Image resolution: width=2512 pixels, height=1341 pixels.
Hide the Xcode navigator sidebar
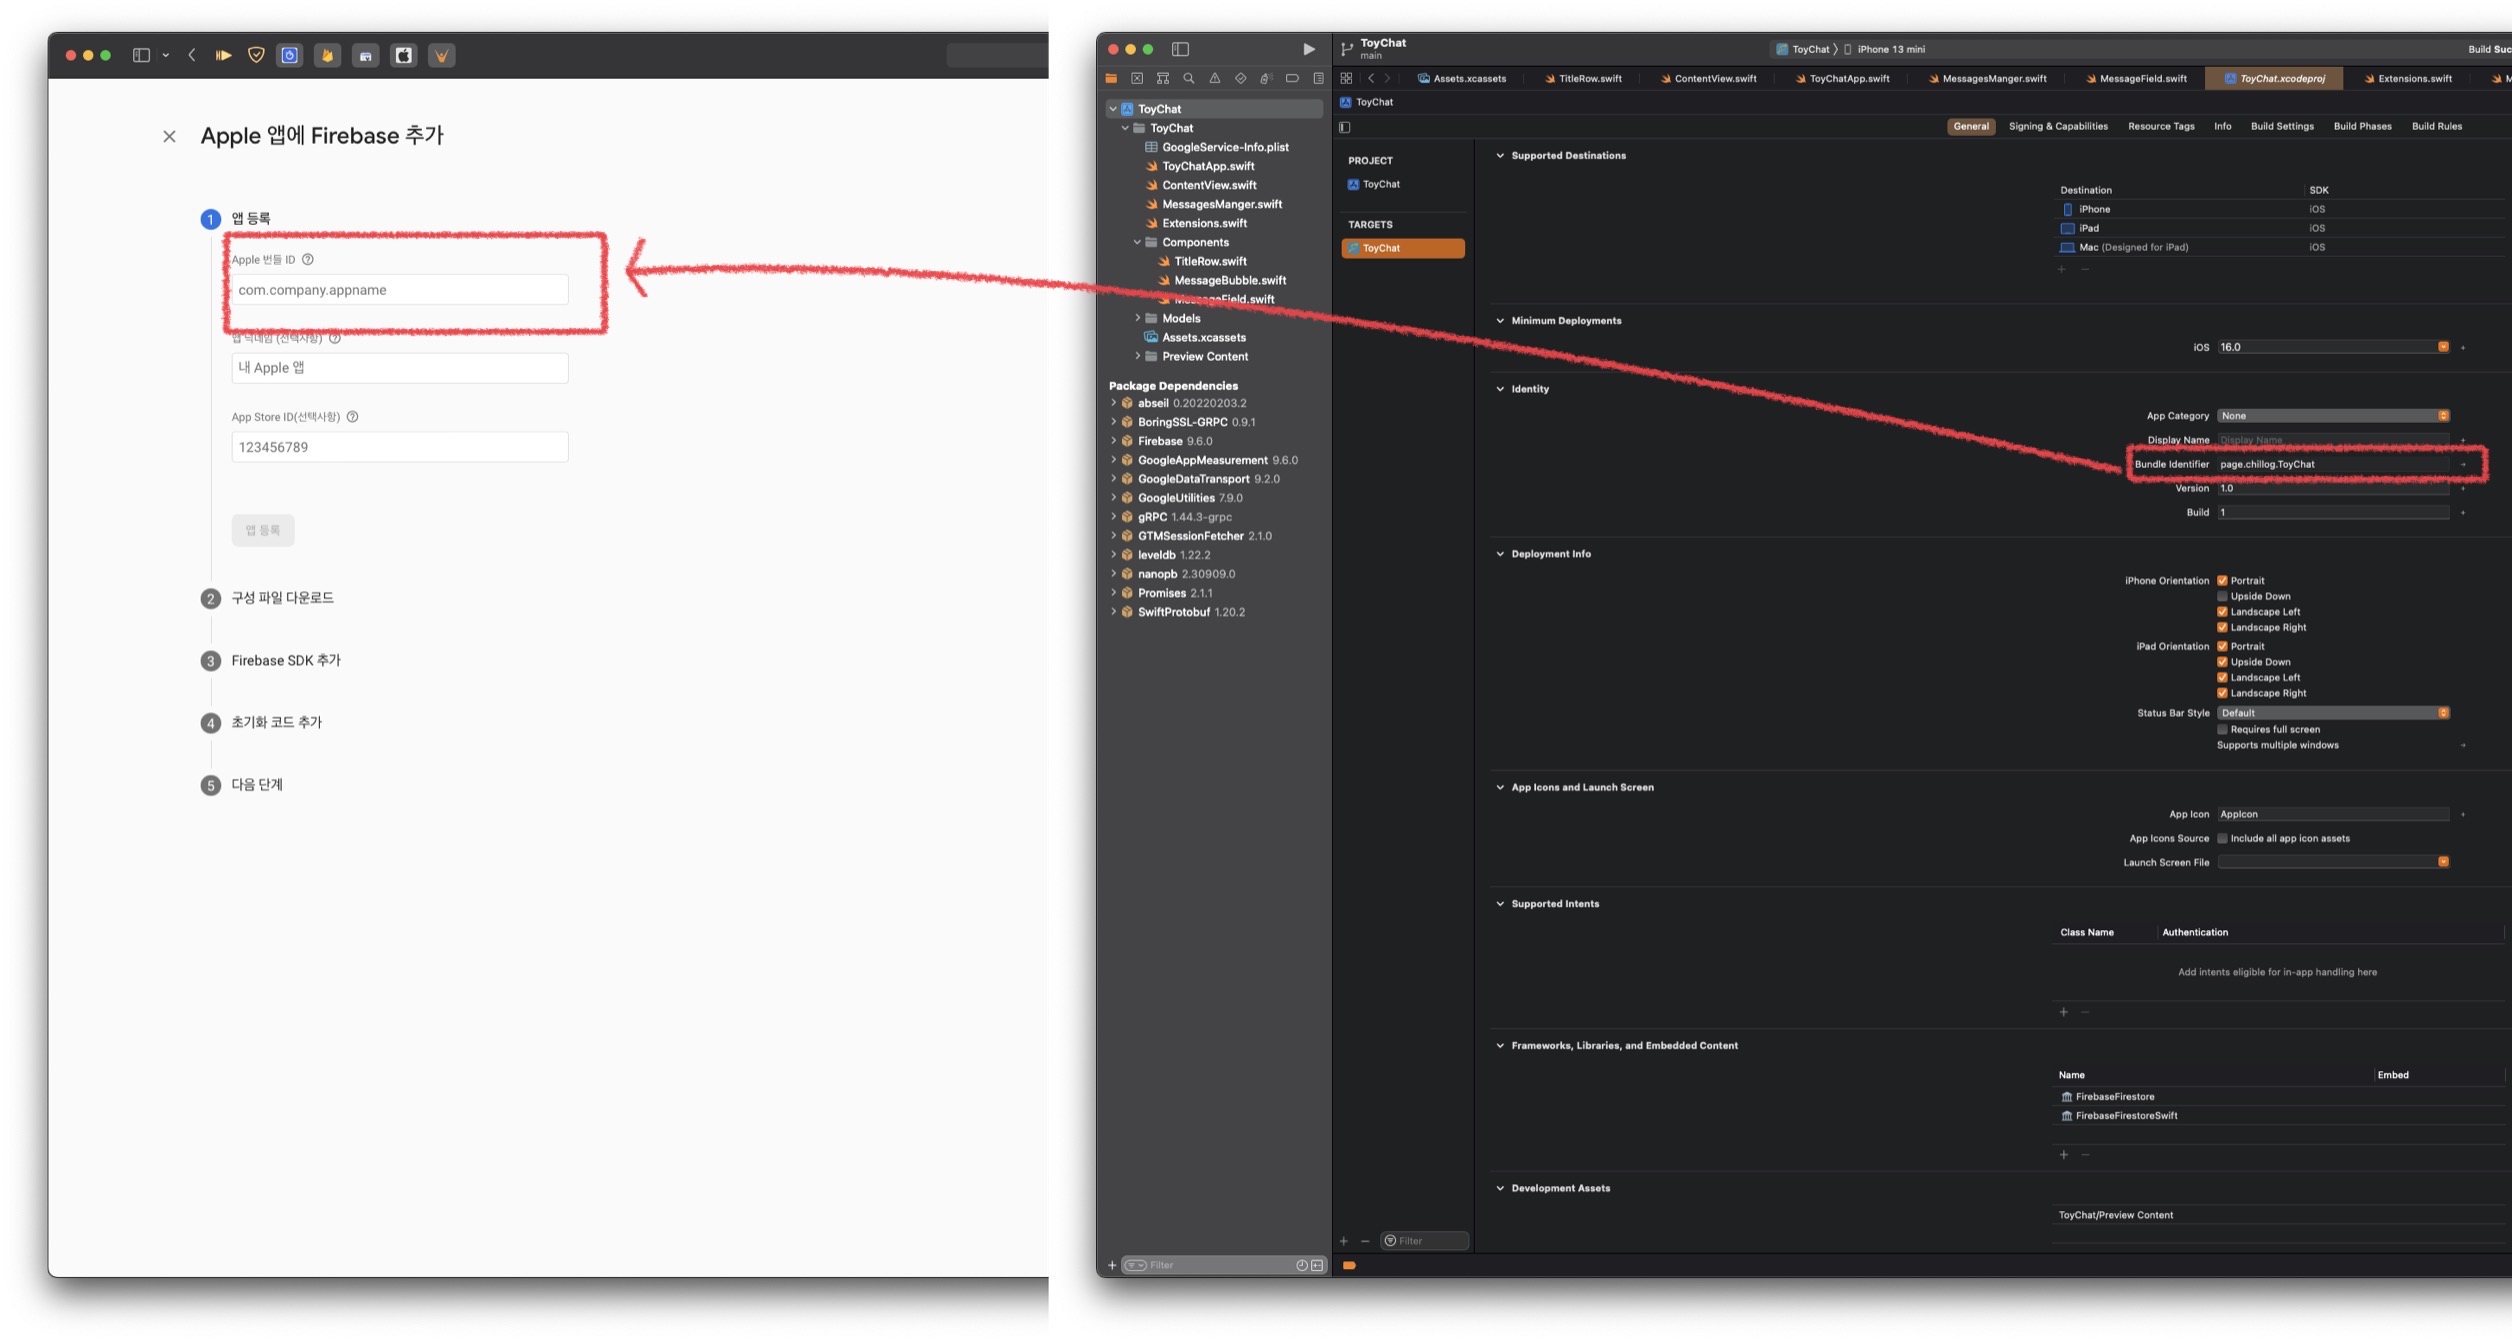coord(1180,49)
